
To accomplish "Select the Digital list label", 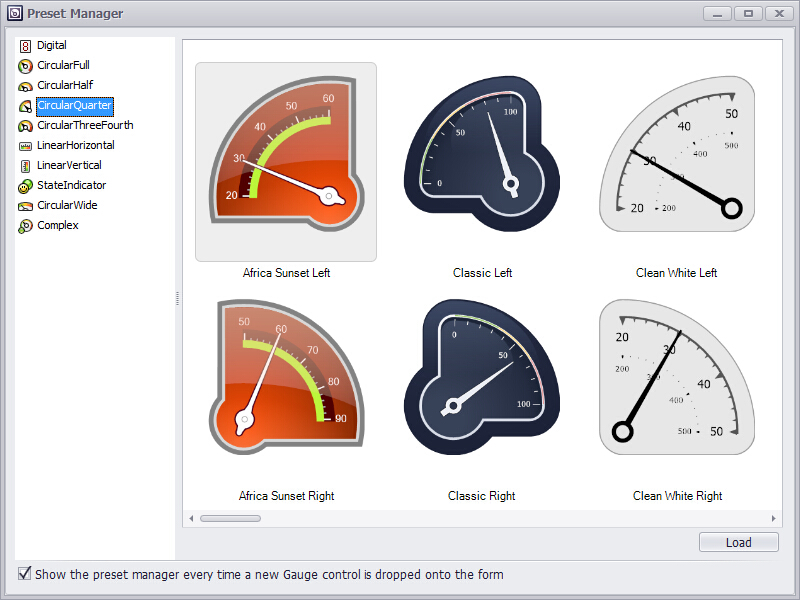I will pyautogui.click(x=52, y=45).
